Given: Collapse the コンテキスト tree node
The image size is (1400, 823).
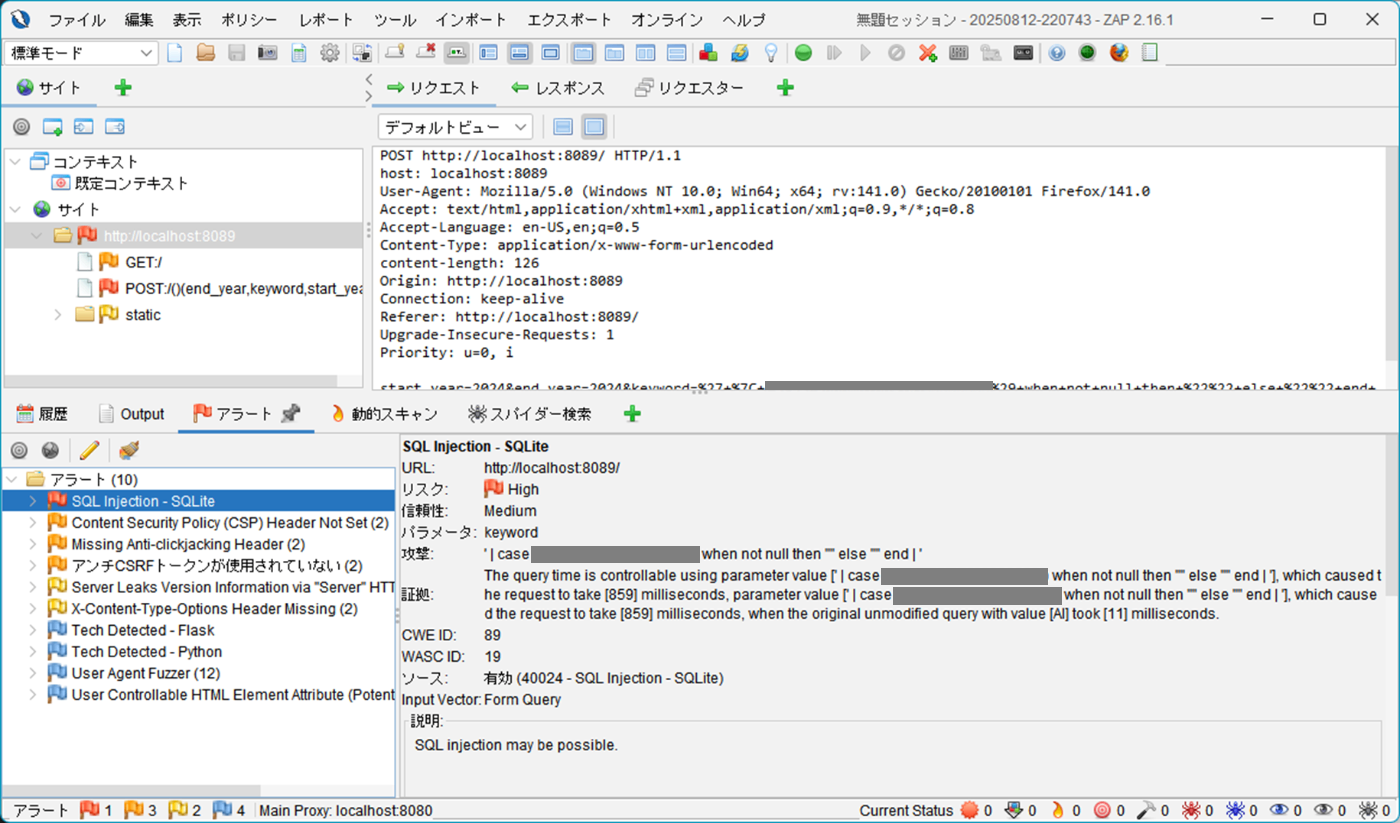Looking at the screenshot, I should [15, 161].
